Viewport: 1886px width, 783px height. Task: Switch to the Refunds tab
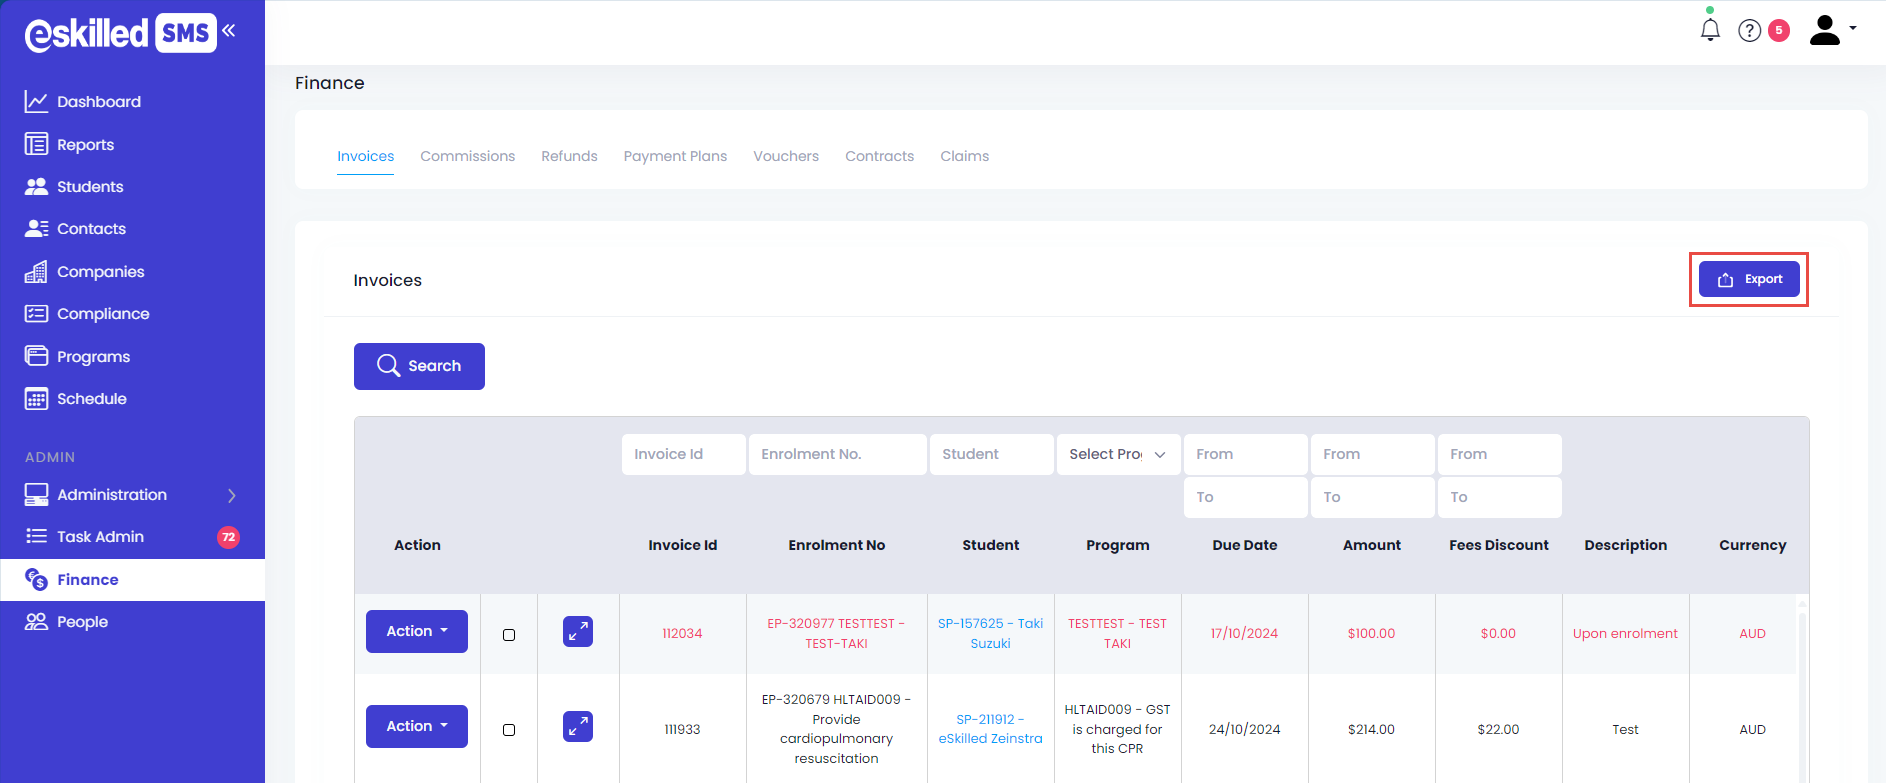569,156
